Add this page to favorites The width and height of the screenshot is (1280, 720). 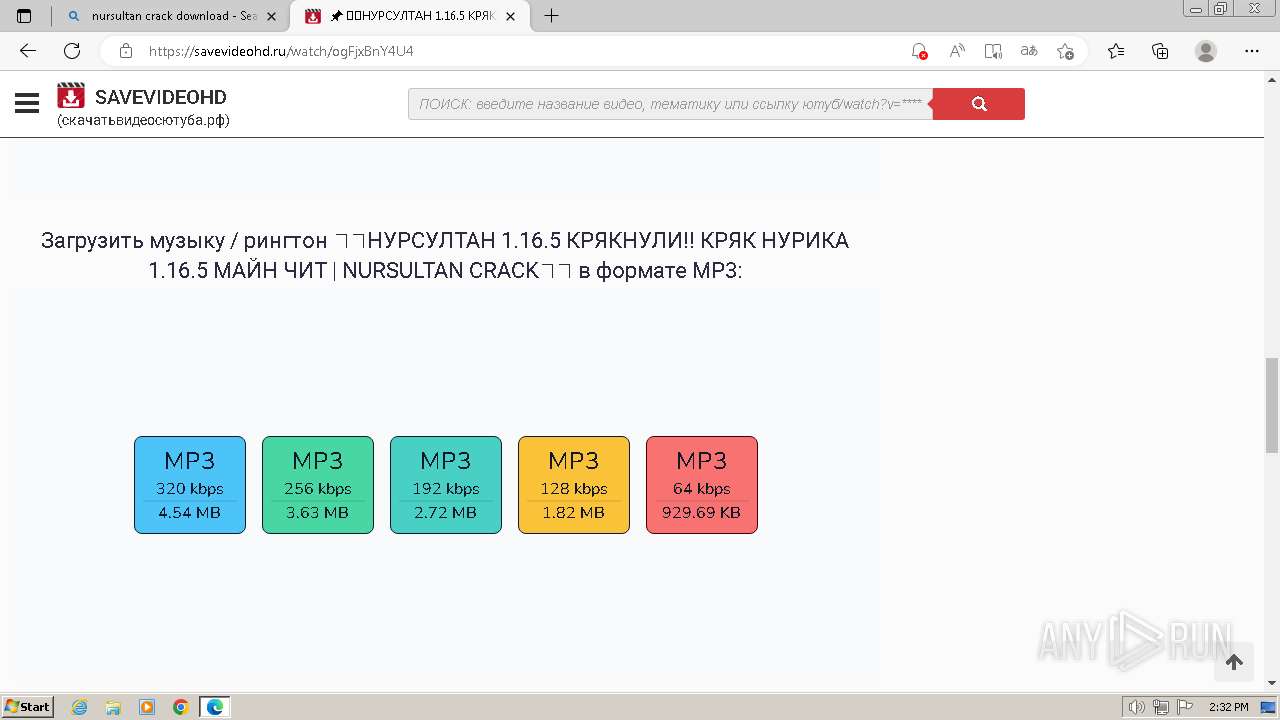click(1065, 51)
